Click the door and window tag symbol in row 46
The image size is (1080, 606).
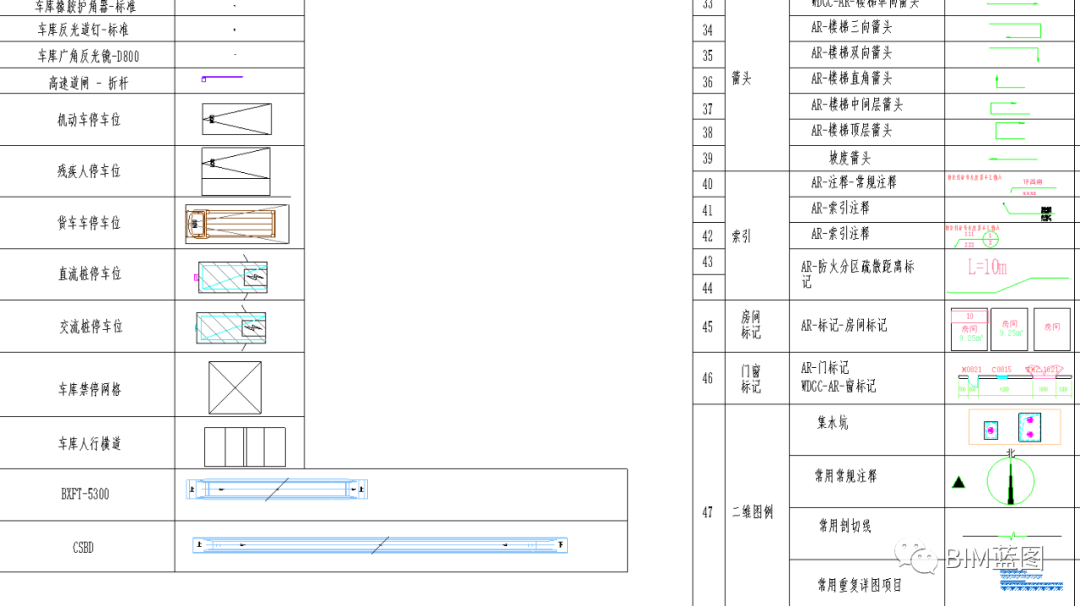[x=1015, y=381]
